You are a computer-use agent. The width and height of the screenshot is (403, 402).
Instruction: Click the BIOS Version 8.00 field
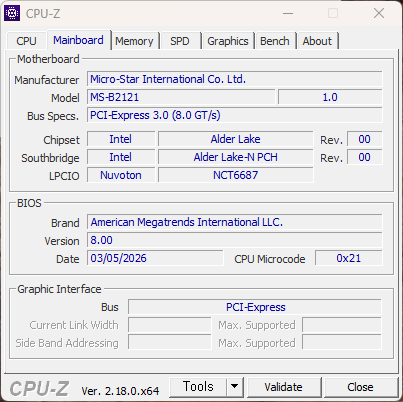point(235,240)
